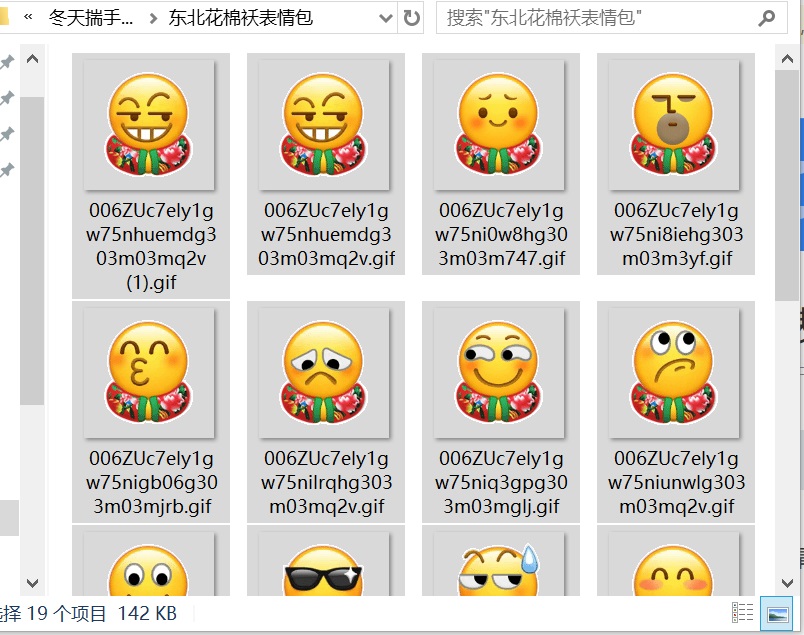
Task: Click the file list vertical scrollbar thumb
Action: pyautogui.click(x=787, y=186)
